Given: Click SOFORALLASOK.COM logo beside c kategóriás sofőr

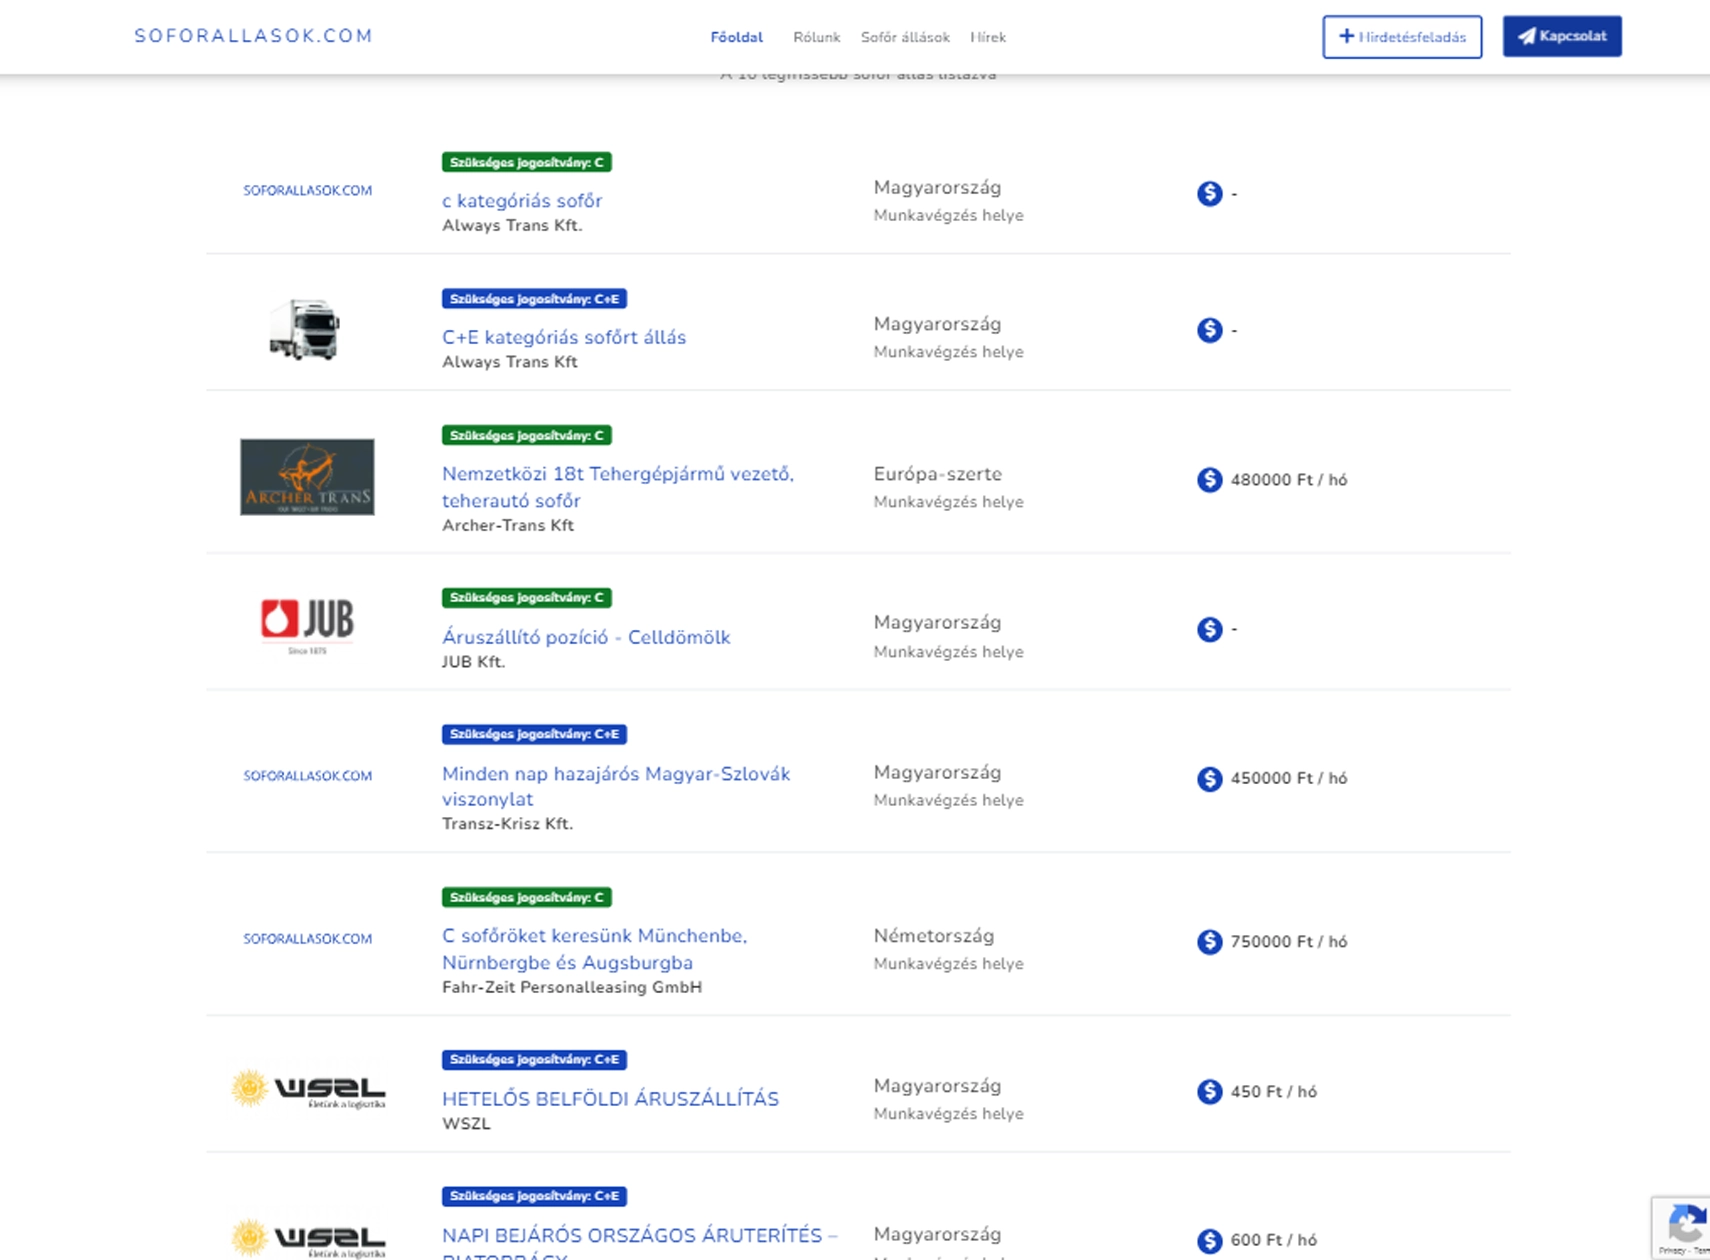Looking at the screenshot, I should (x=307, y=190).
